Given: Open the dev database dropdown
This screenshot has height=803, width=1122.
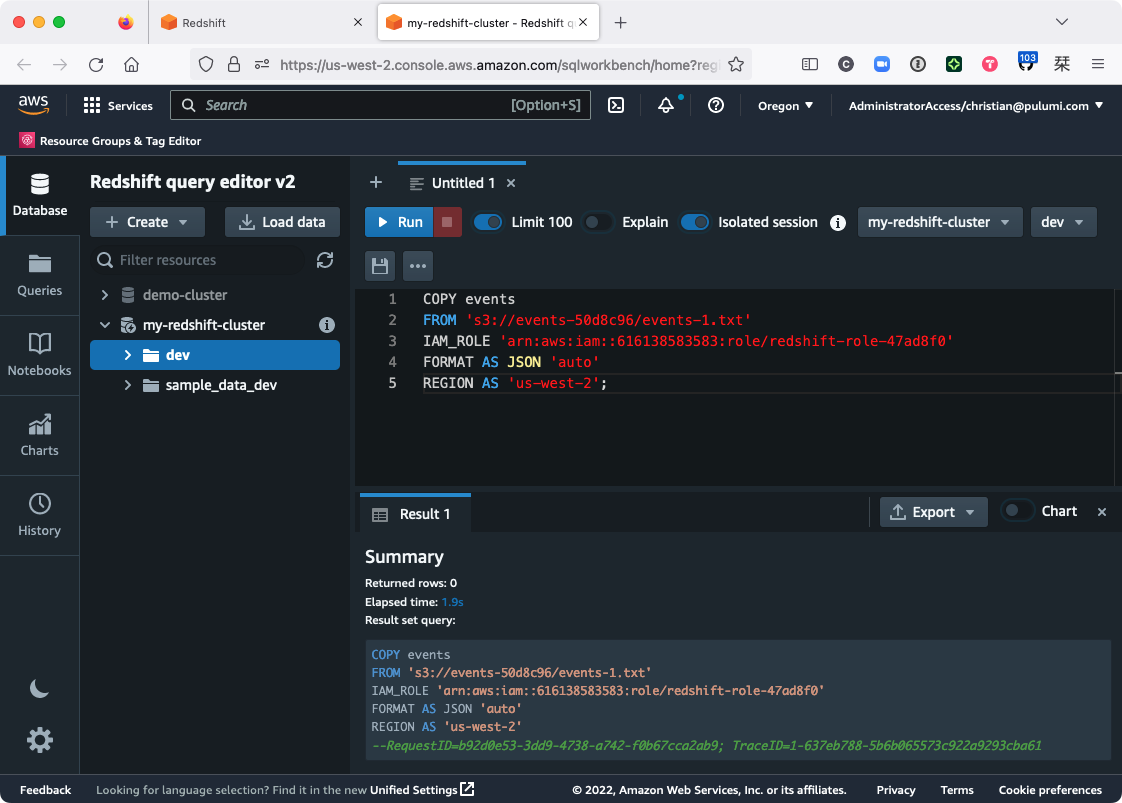Looking at the screenshot, I should 1063,222.
